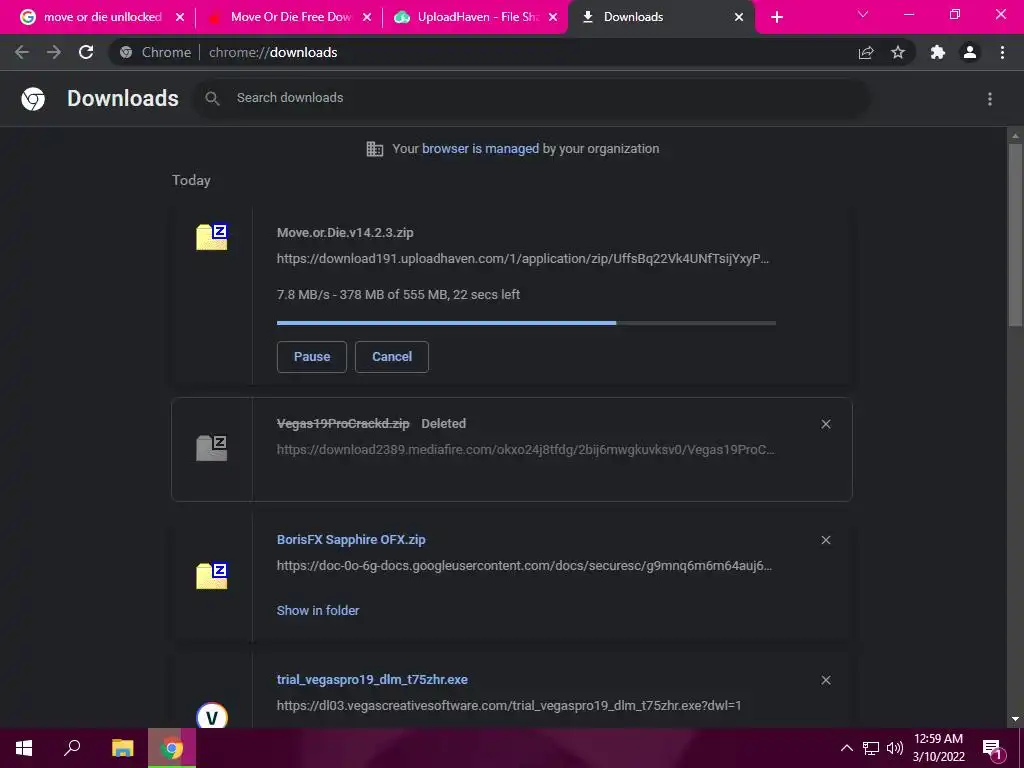This screenshot has width=1024, height=768.
Task: Open the network icon in the system tray
Action: [871, 748]
